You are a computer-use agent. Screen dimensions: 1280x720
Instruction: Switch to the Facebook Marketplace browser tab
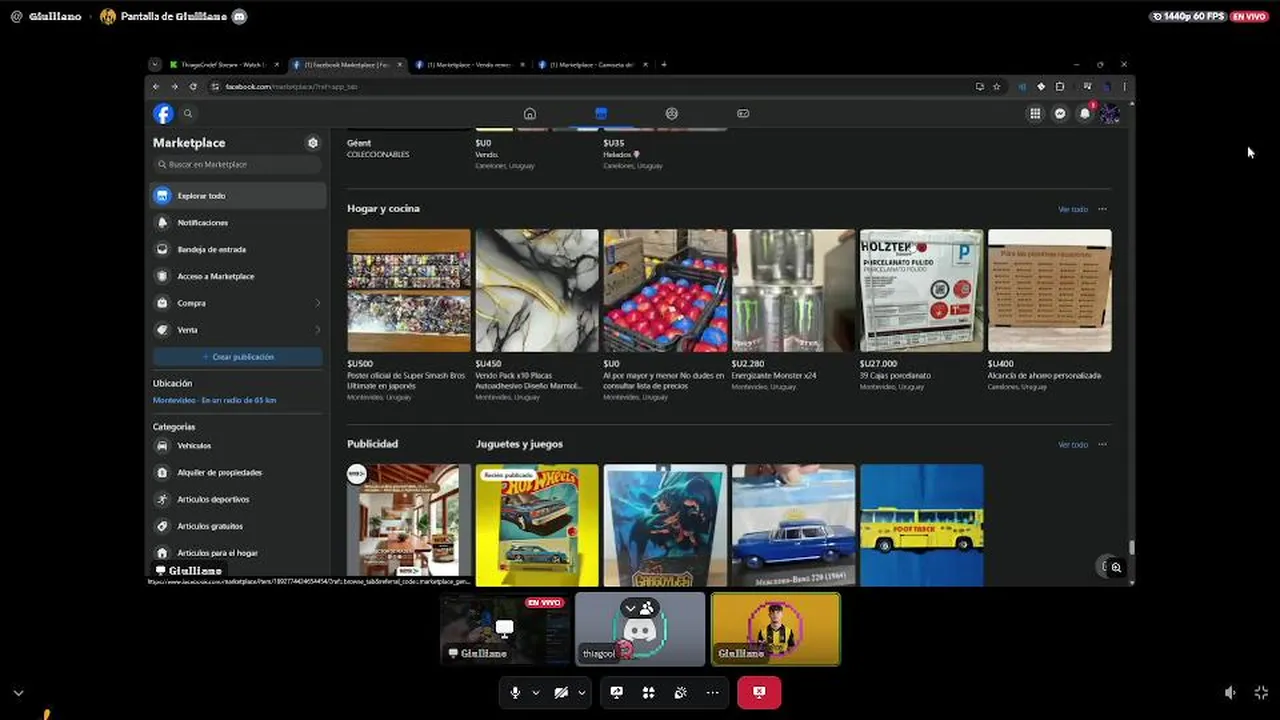[347, 65]
